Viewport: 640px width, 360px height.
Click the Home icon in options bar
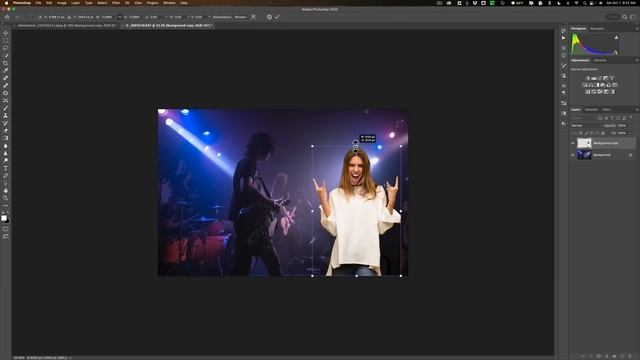coord(7,17)
